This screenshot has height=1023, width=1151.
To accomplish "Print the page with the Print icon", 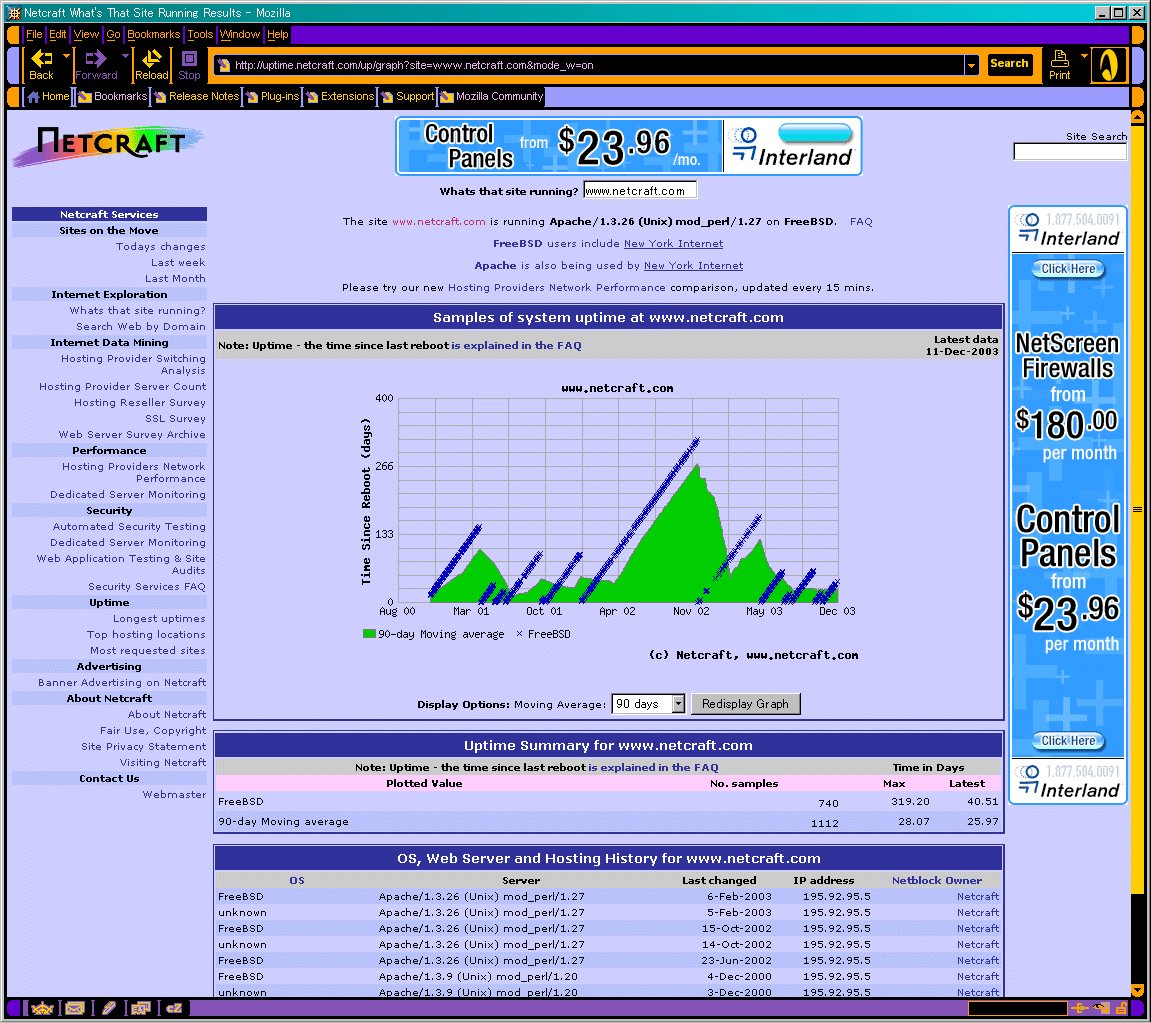I will (1059, 65).
